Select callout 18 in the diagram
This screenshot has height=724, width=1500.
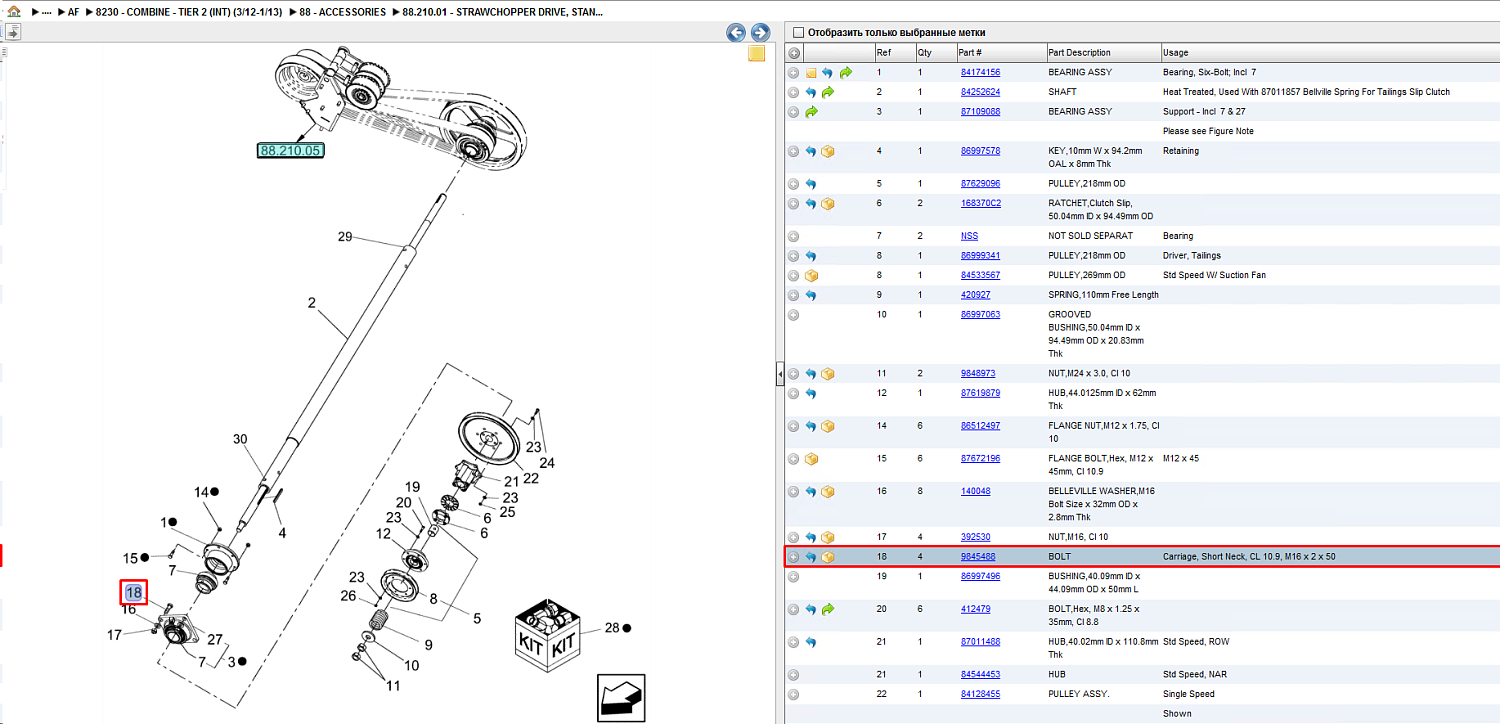point(134,593)
